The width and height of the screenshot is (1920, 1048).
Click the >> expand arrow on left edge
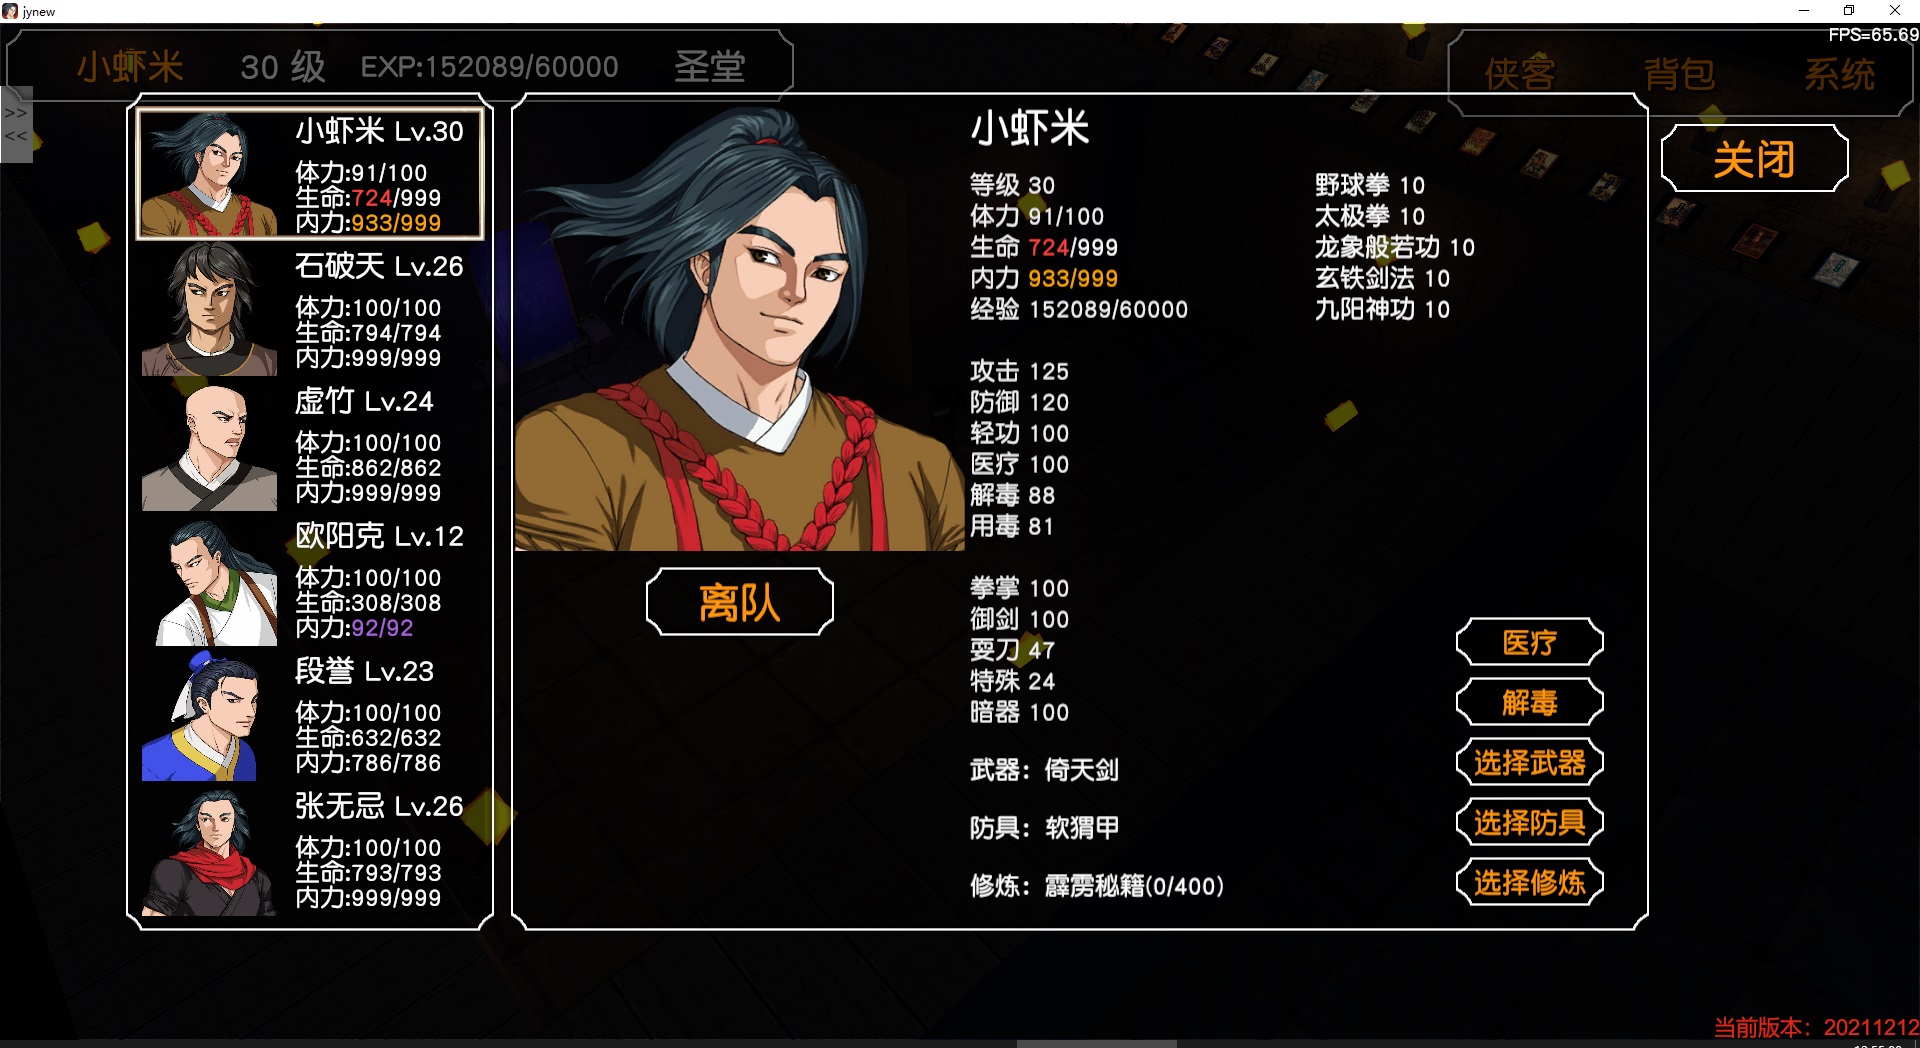[16, 113]
